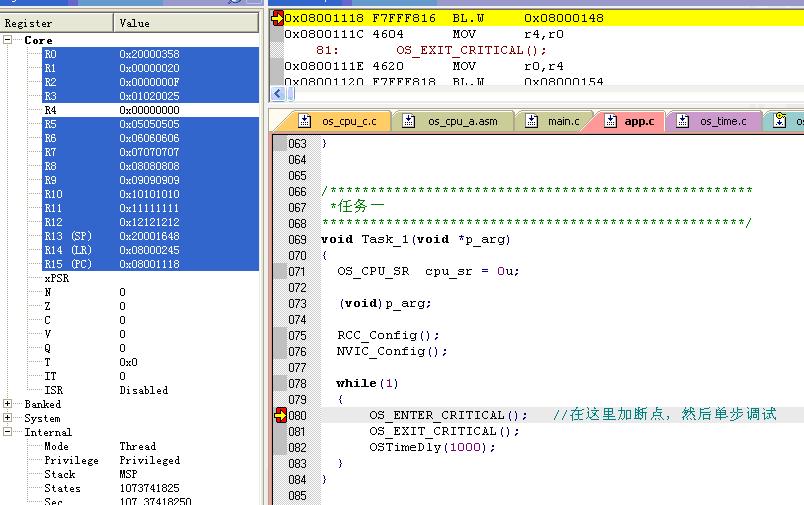
Task: Click the R0 value 0x20000358
Action: pos(149,54)
